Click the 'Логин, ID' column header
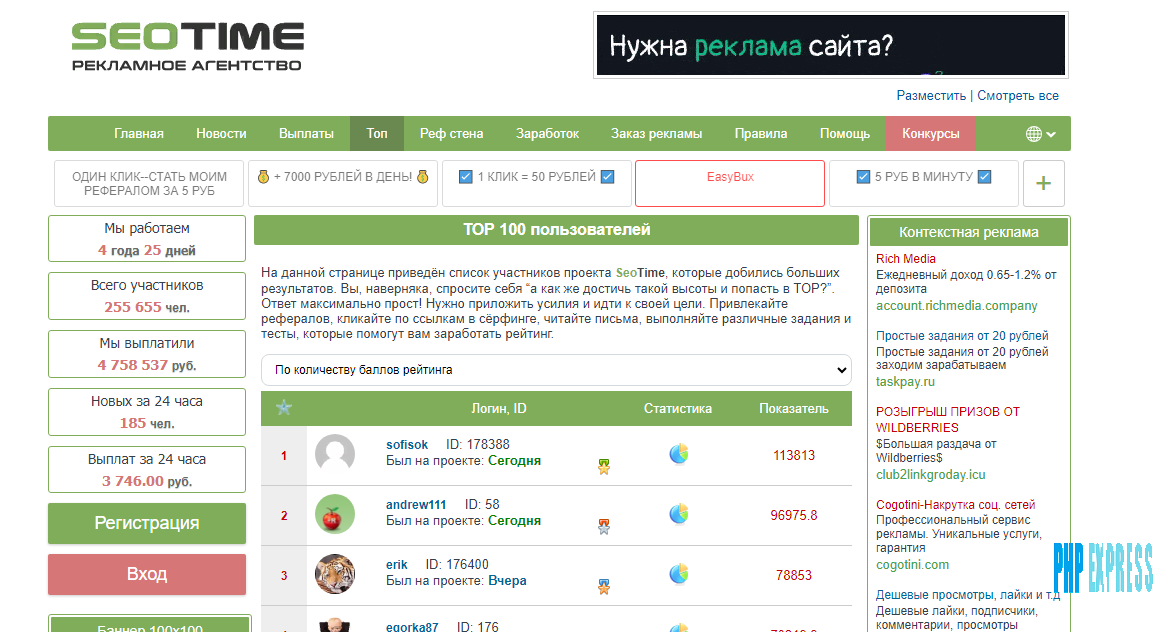The image size is (1174, 632). coord(499,409)
